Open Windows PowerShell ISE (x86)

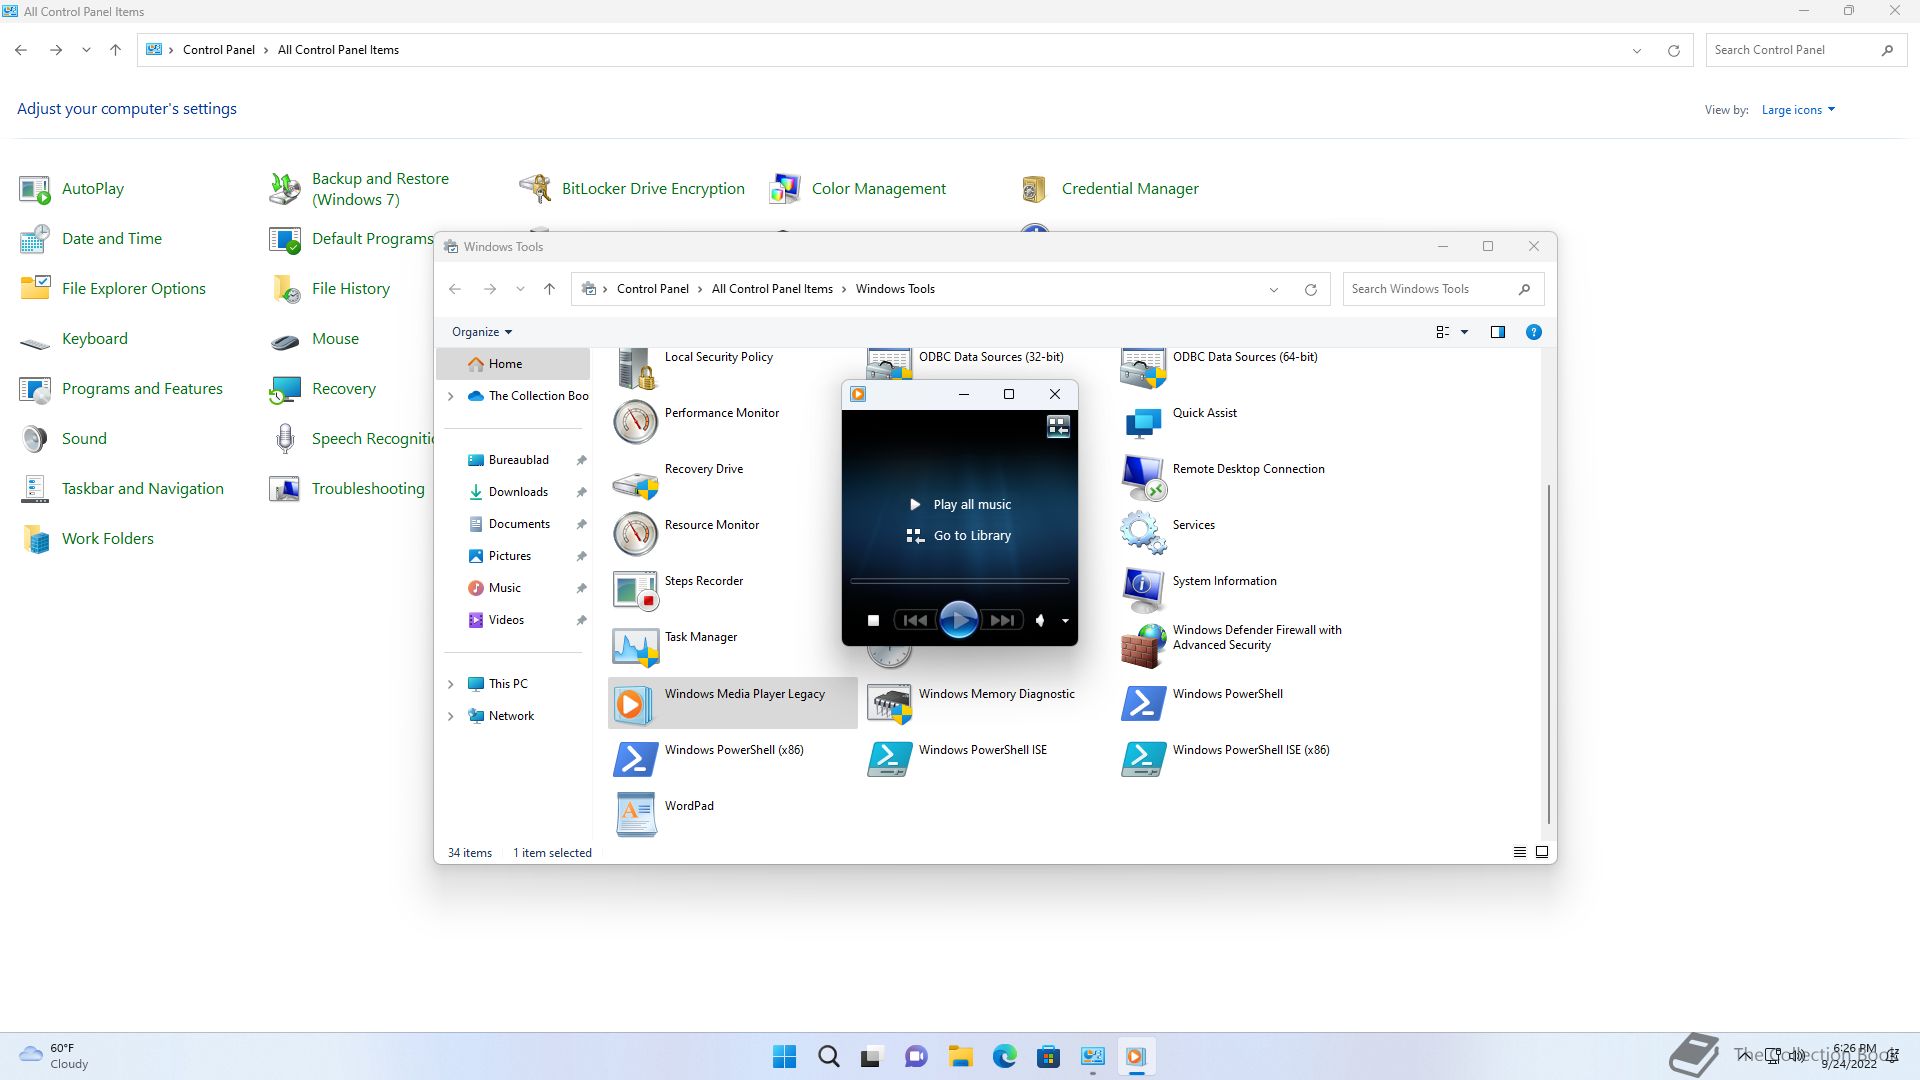tap(1226, 759)
